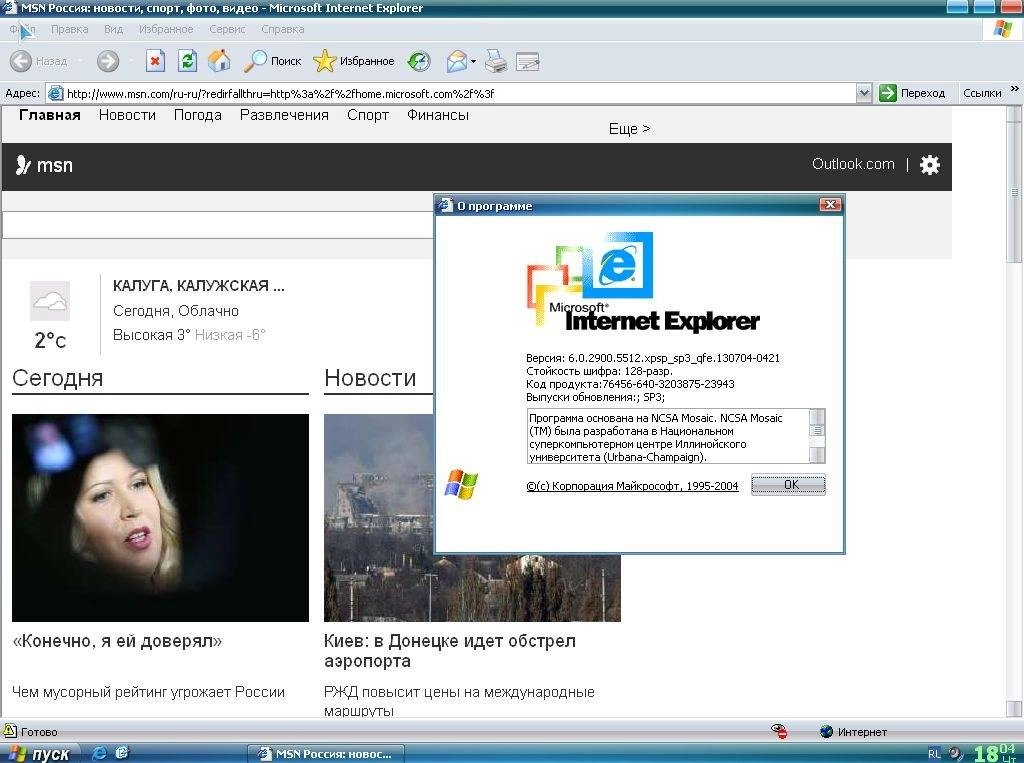
Task: Open the Поиск search toolbar button
Action: (272, 61)
